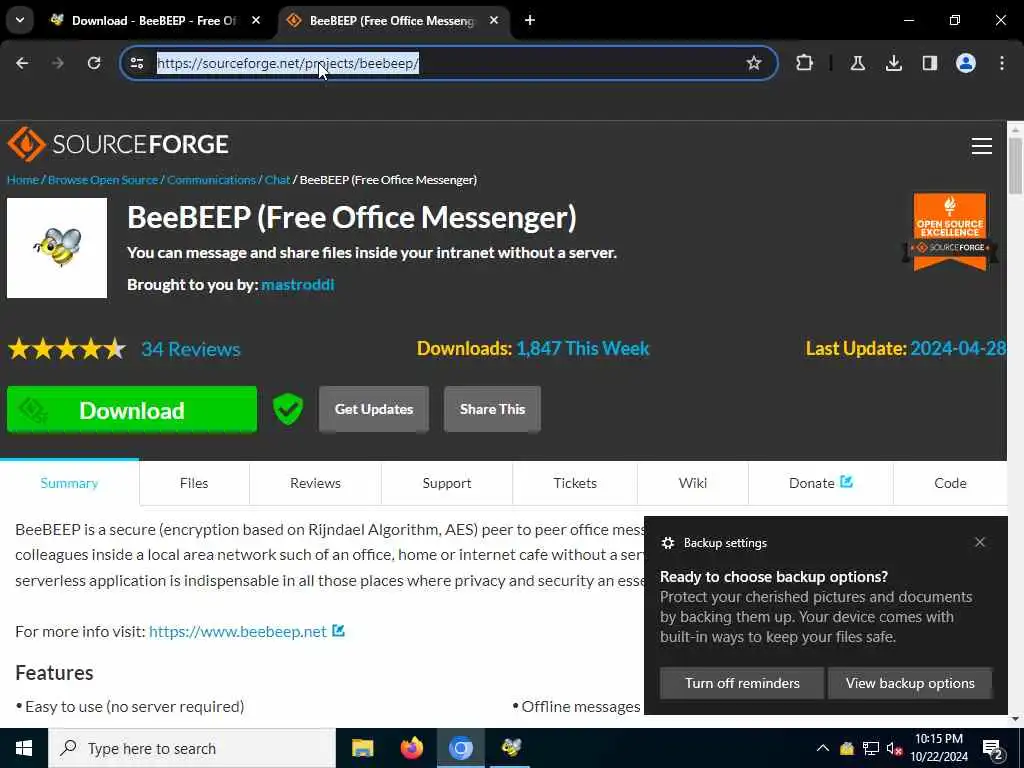The height and width of the screenshot is (768, 1024).
Task: Click Turn off reminders button
Action: (x=742, y=683)
